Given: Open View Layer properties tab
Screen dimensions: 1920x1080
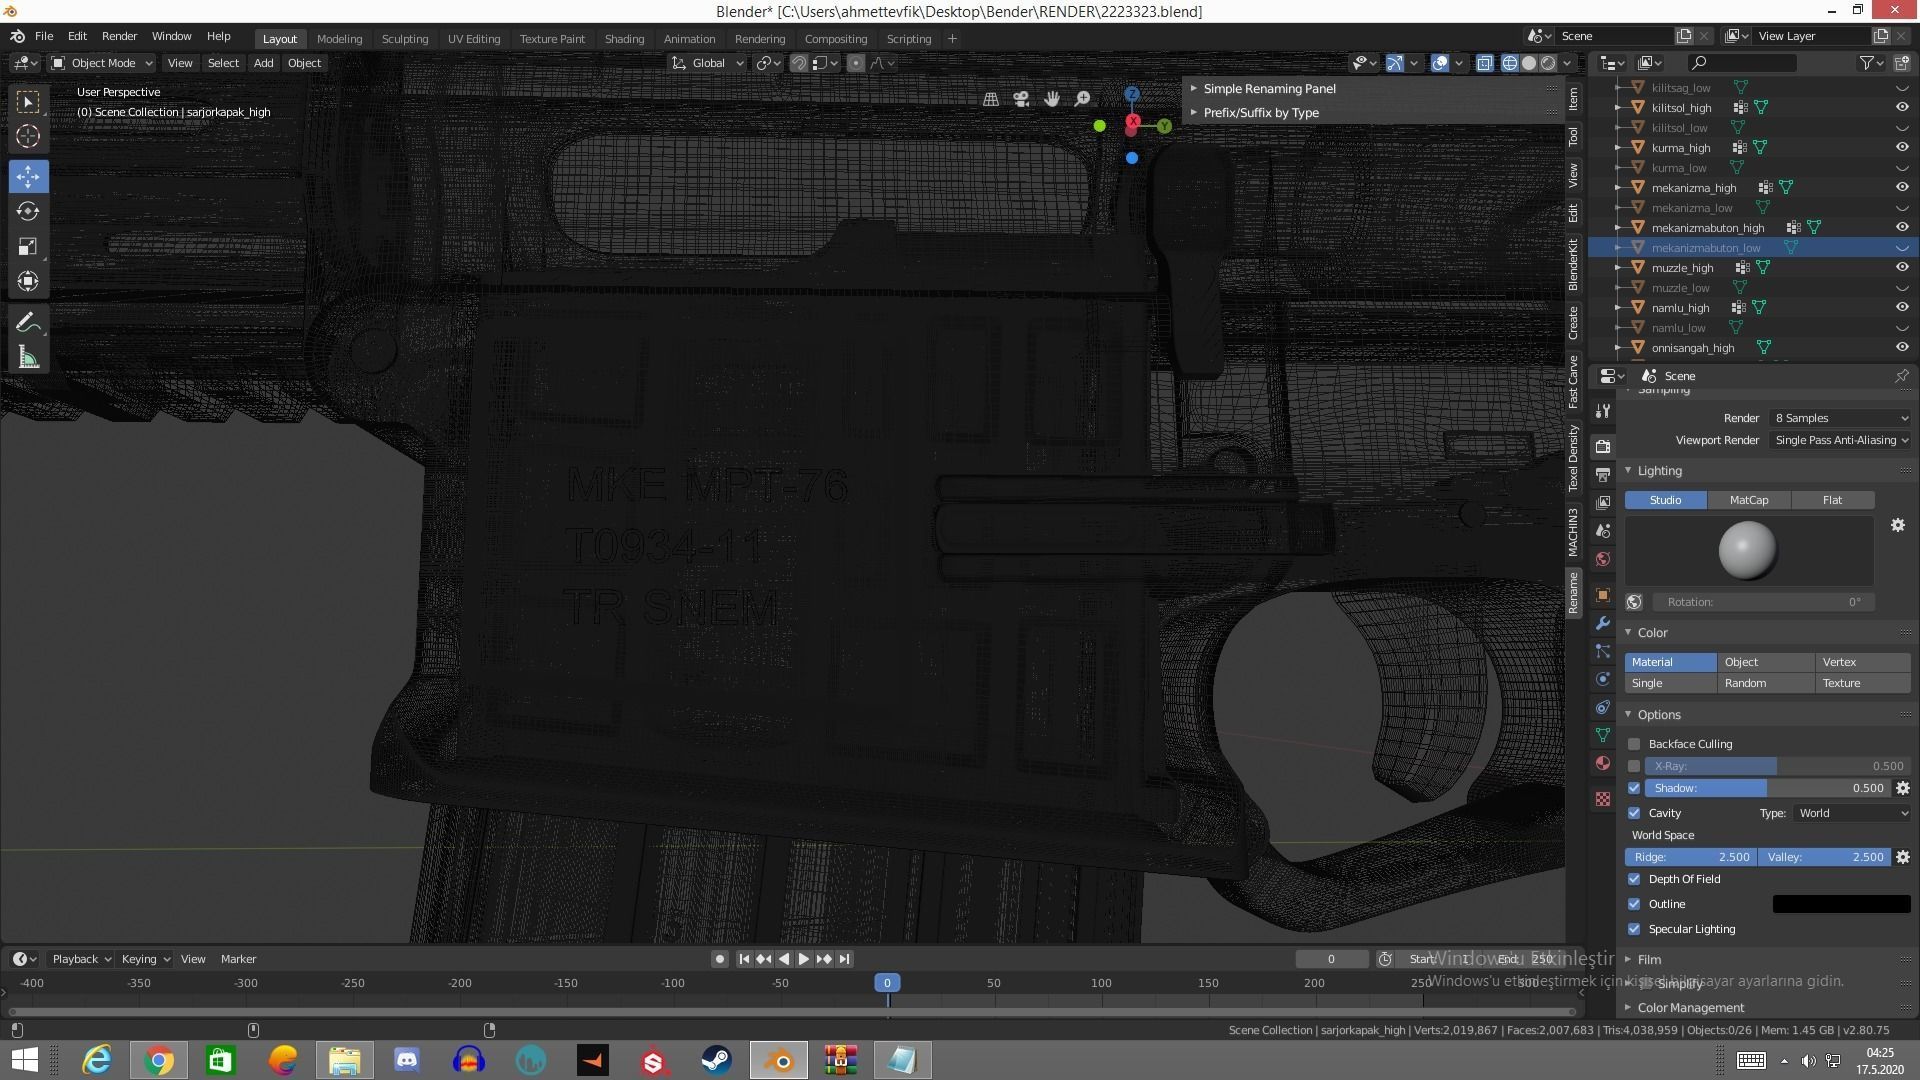Looking at the screenshot, I should point(1603,502).
